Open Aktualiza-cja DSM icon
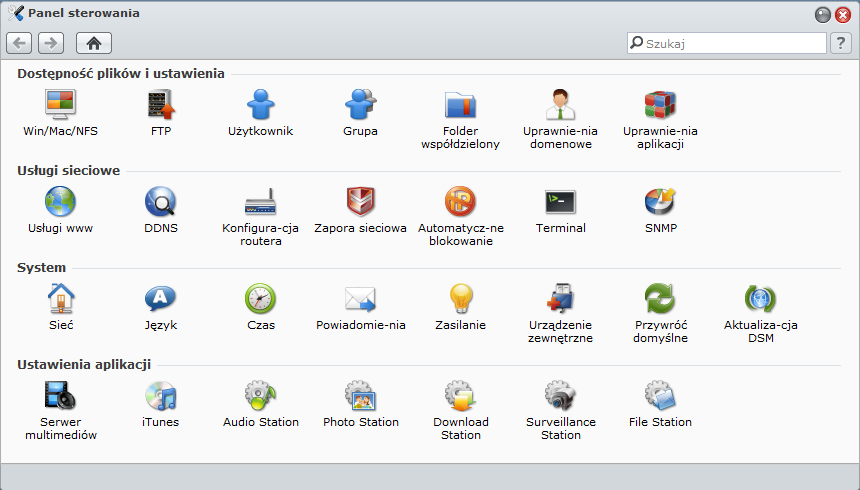 pos(761,298)
